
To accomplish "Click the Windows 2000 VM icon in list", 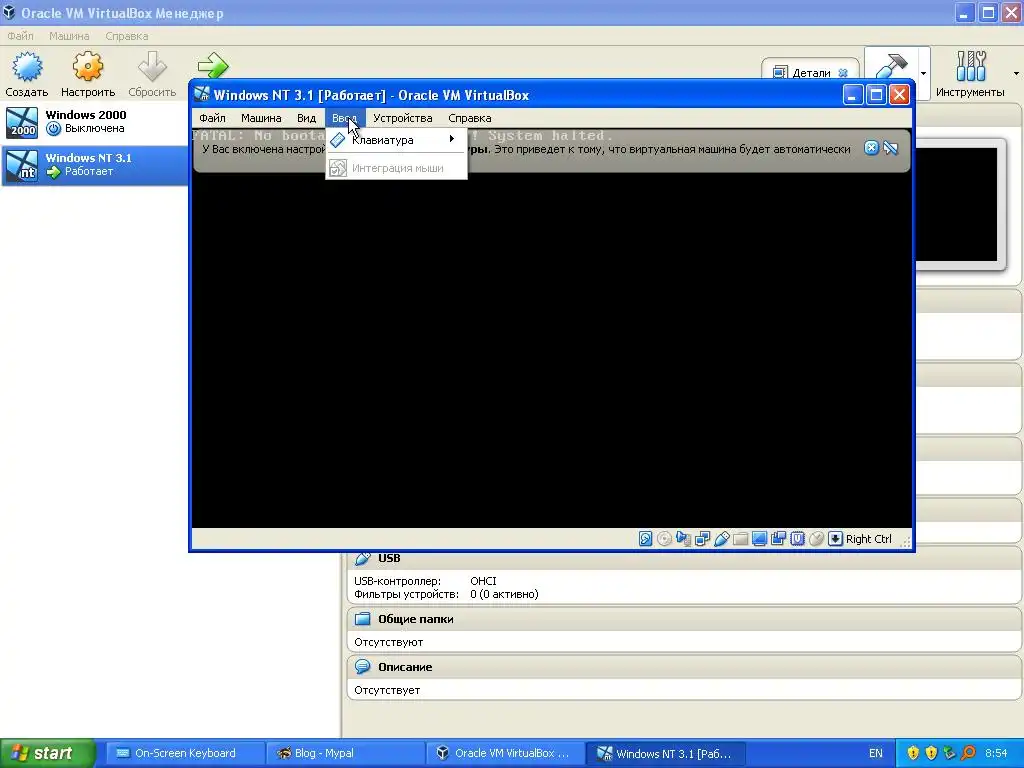I will pos(22,122).
